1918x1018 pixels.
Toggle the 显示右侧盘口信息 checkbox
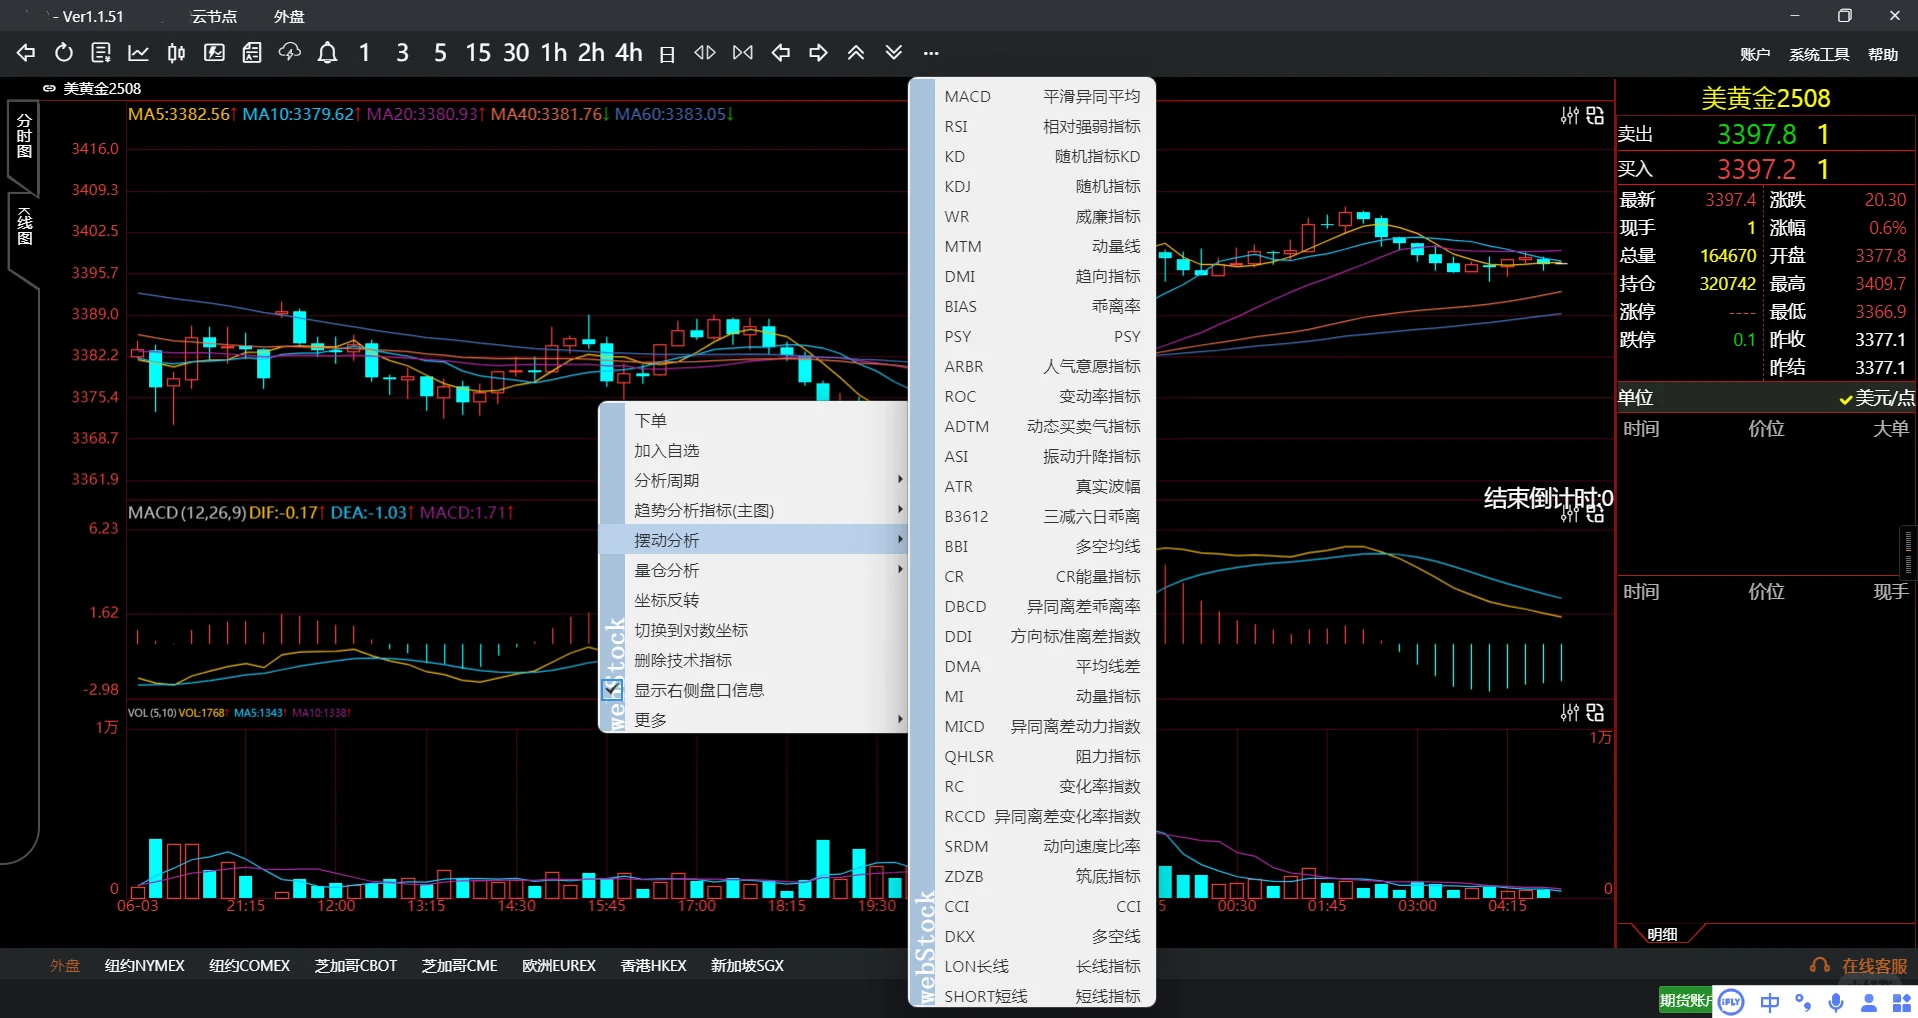click(613, 690)
